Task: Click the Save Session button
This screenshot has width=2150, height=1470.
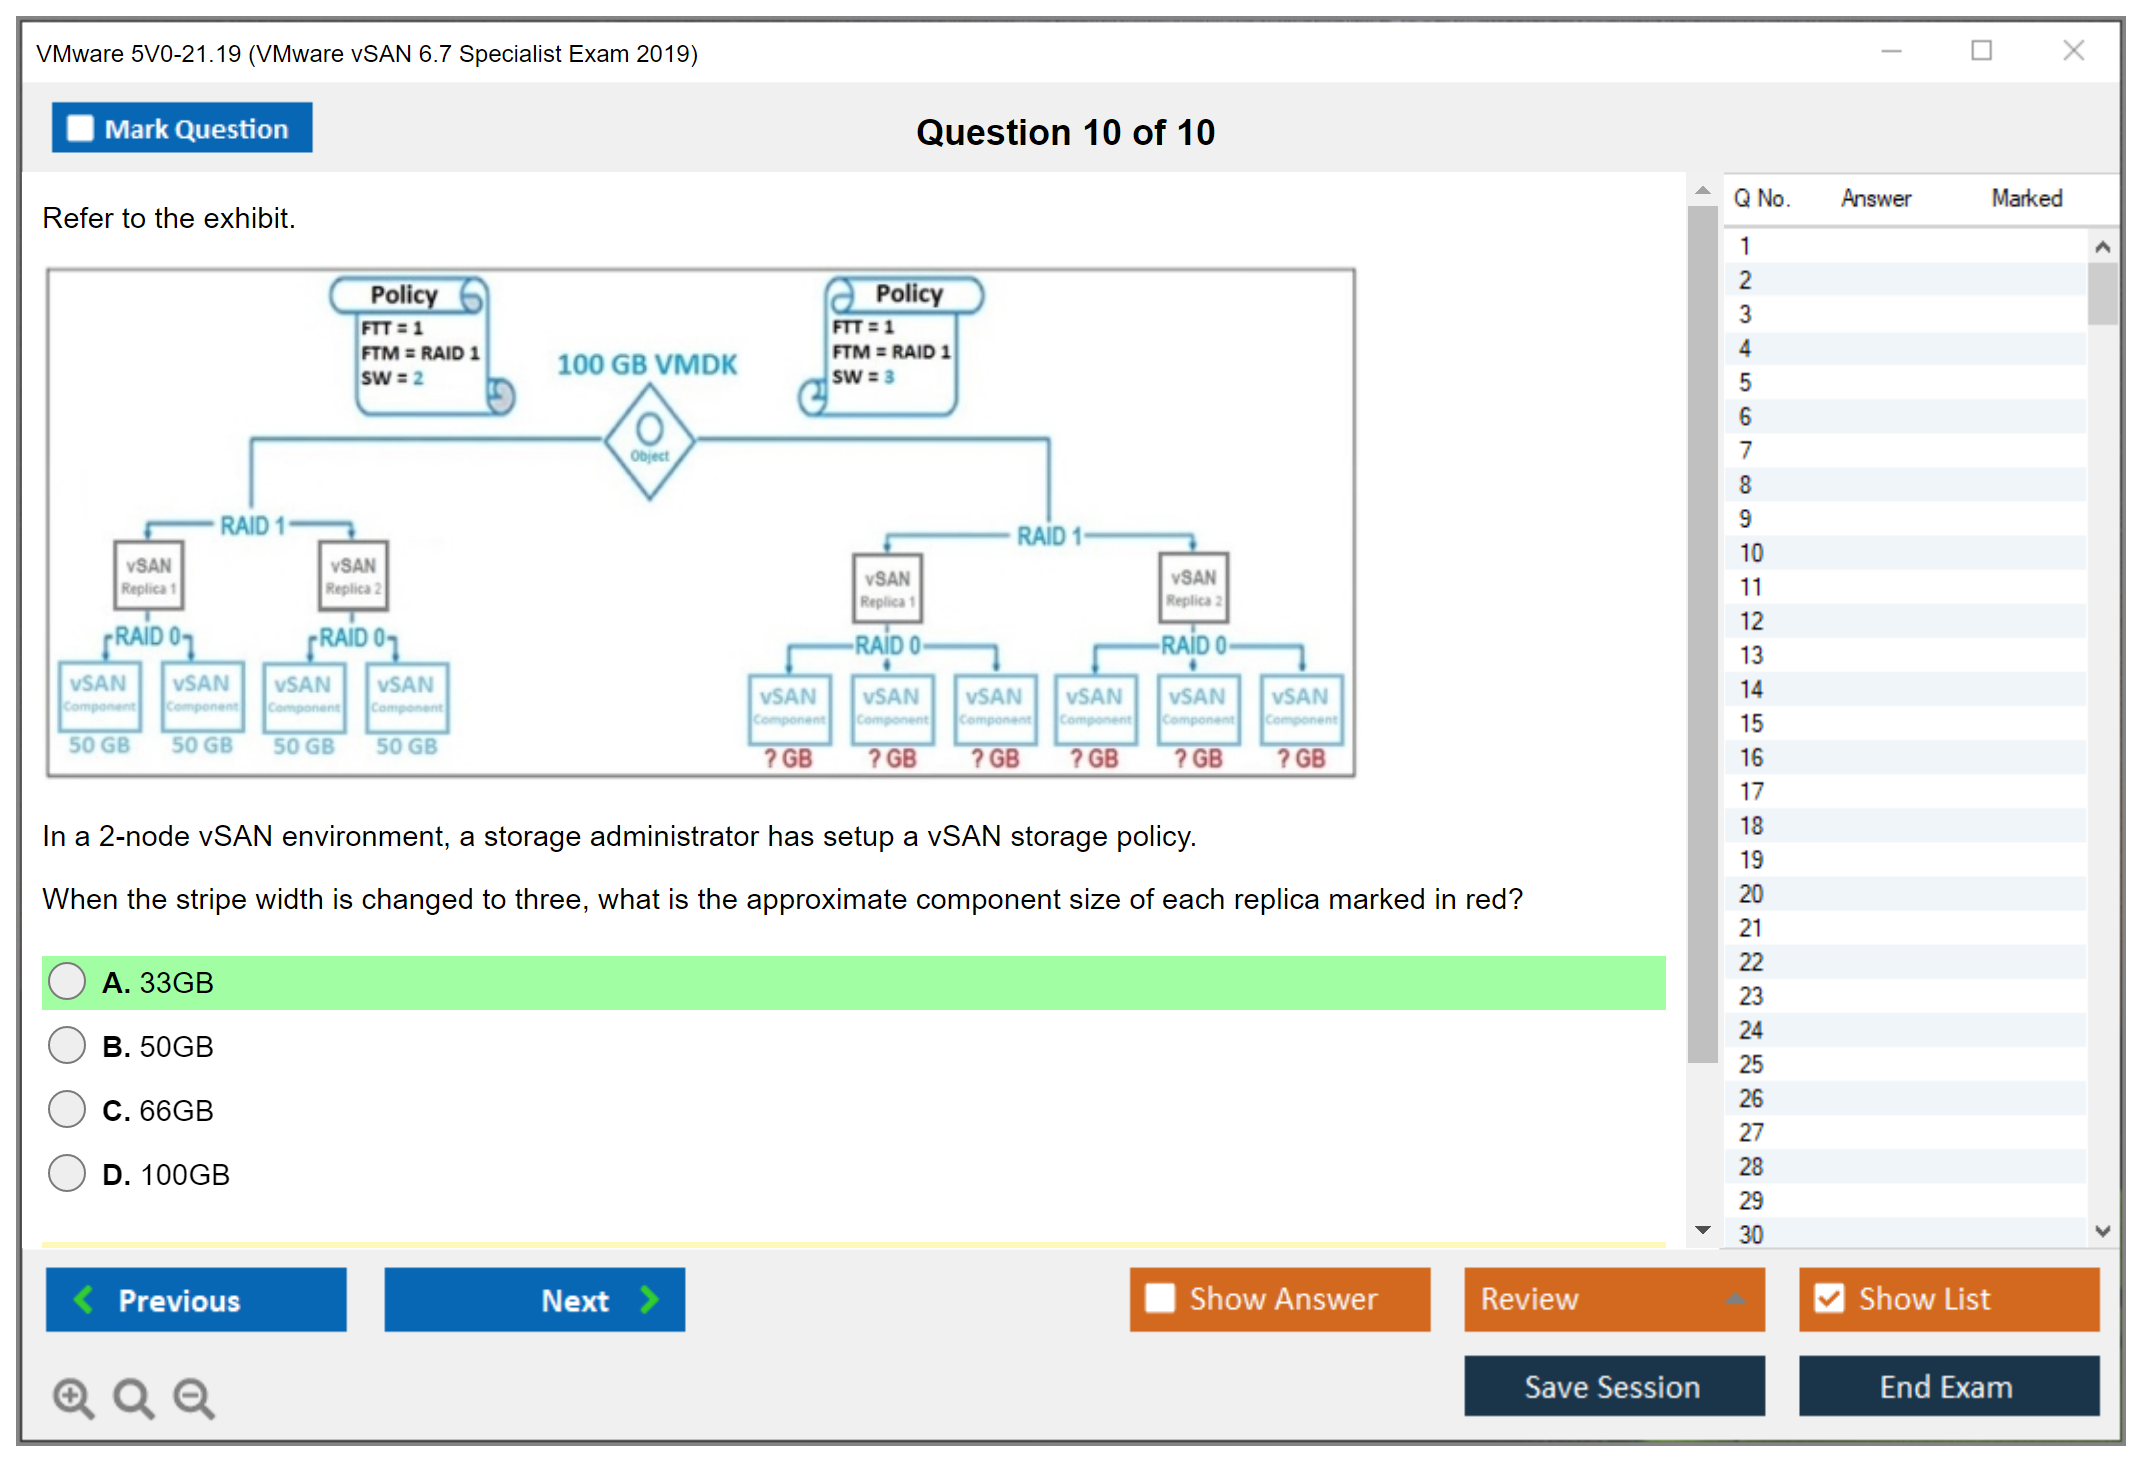Action: tap(1613, 1386)
